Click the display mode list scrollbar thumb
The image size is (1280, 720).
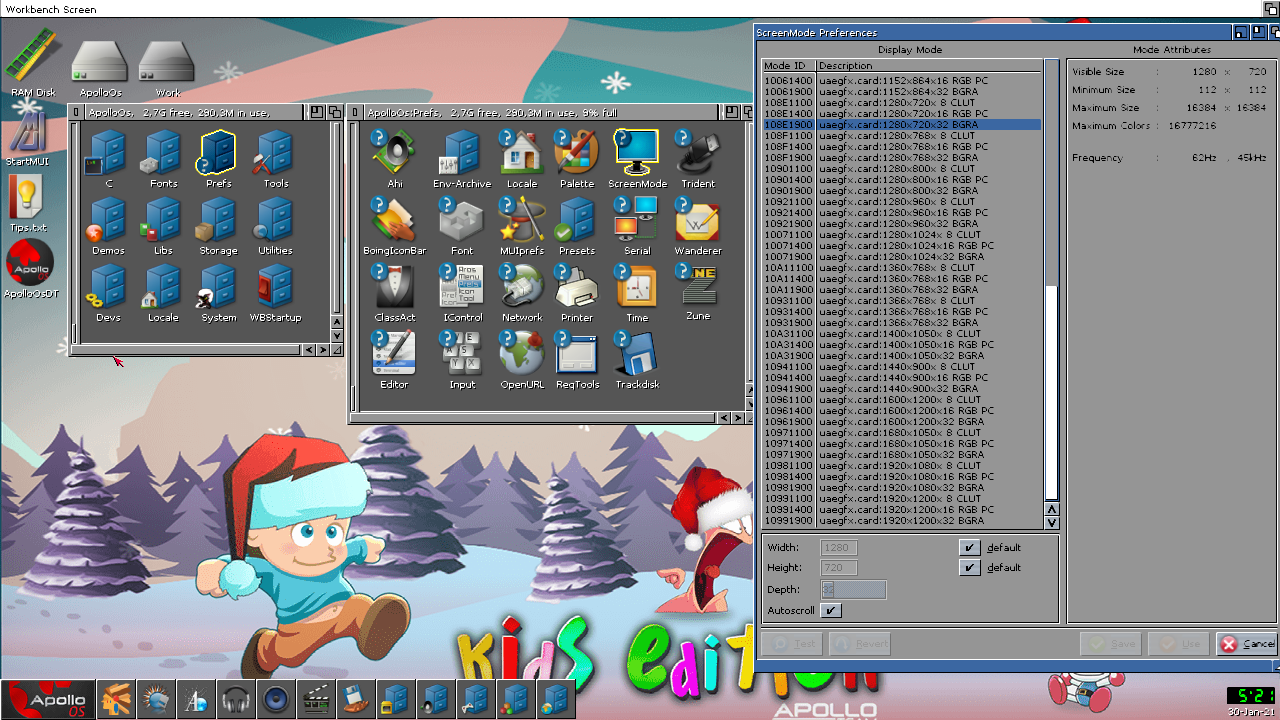(1051, 390)
